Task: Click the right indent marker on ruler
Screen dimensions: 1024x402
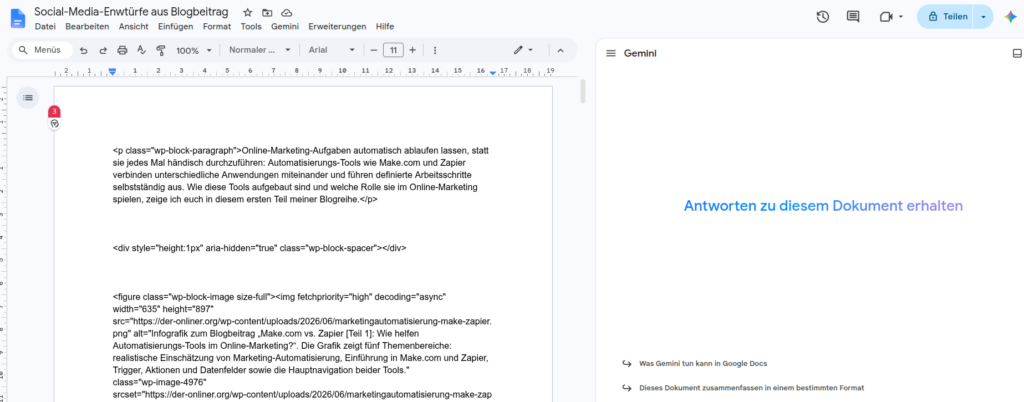Action: [493, 72]
